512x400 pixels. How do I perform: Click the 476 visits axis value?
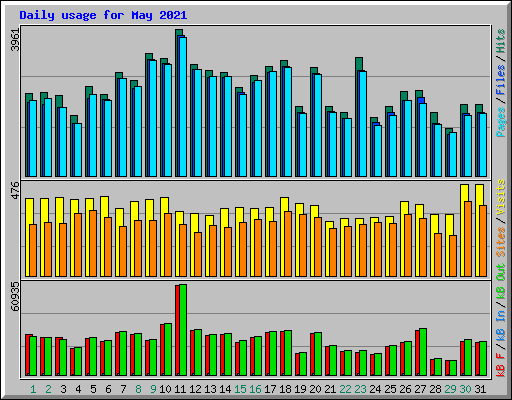point(15,190)
